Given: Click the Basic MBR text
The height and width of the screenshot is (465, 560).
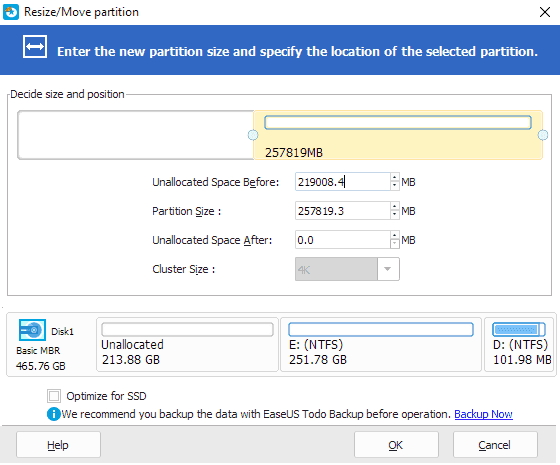Looking at the screenshot, I should click(38, 350).
